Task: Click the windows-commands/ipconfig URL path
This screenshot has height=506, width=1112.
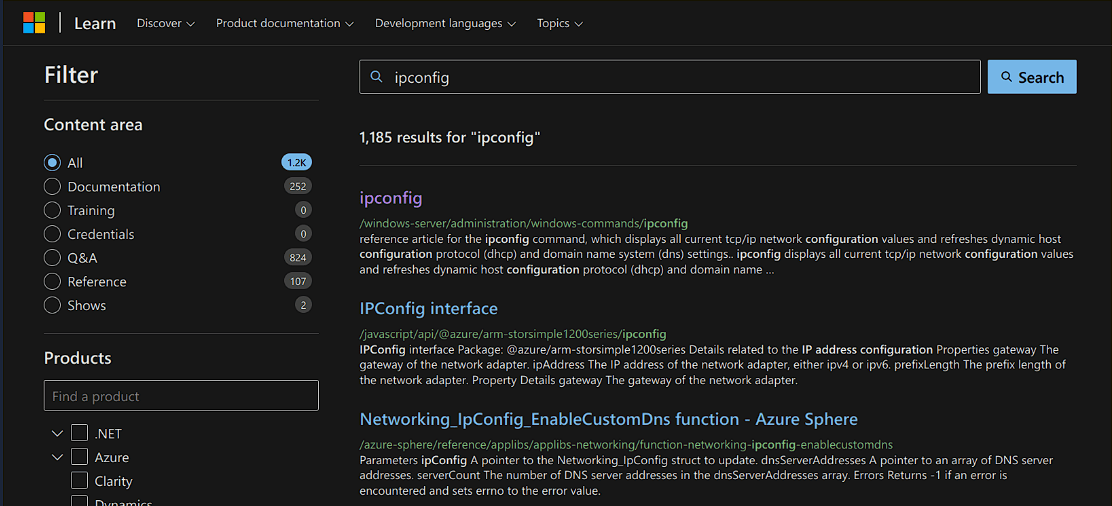Action: [523, 223]
